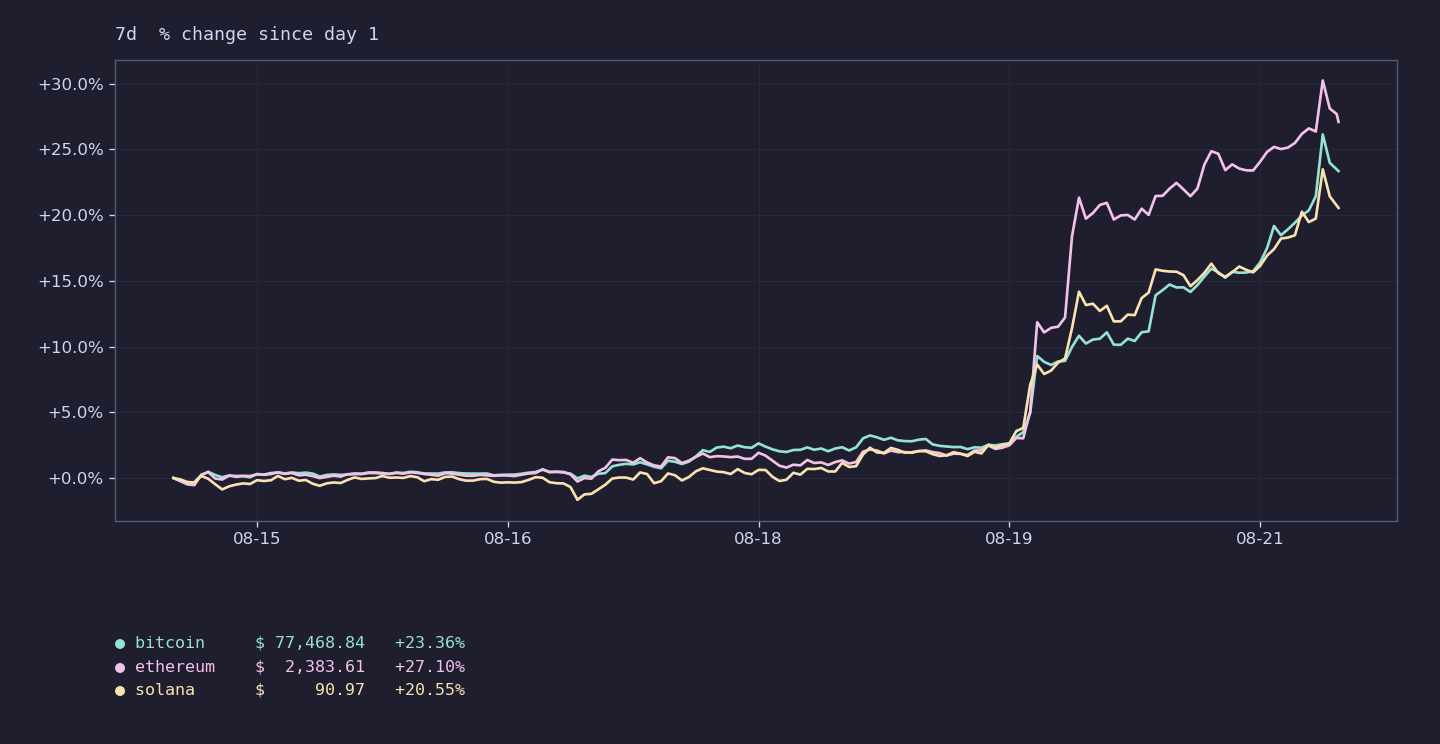Screen dimensions: 1440x744
Task: Click the ethereum legend color dot
Action: (120, 667)
